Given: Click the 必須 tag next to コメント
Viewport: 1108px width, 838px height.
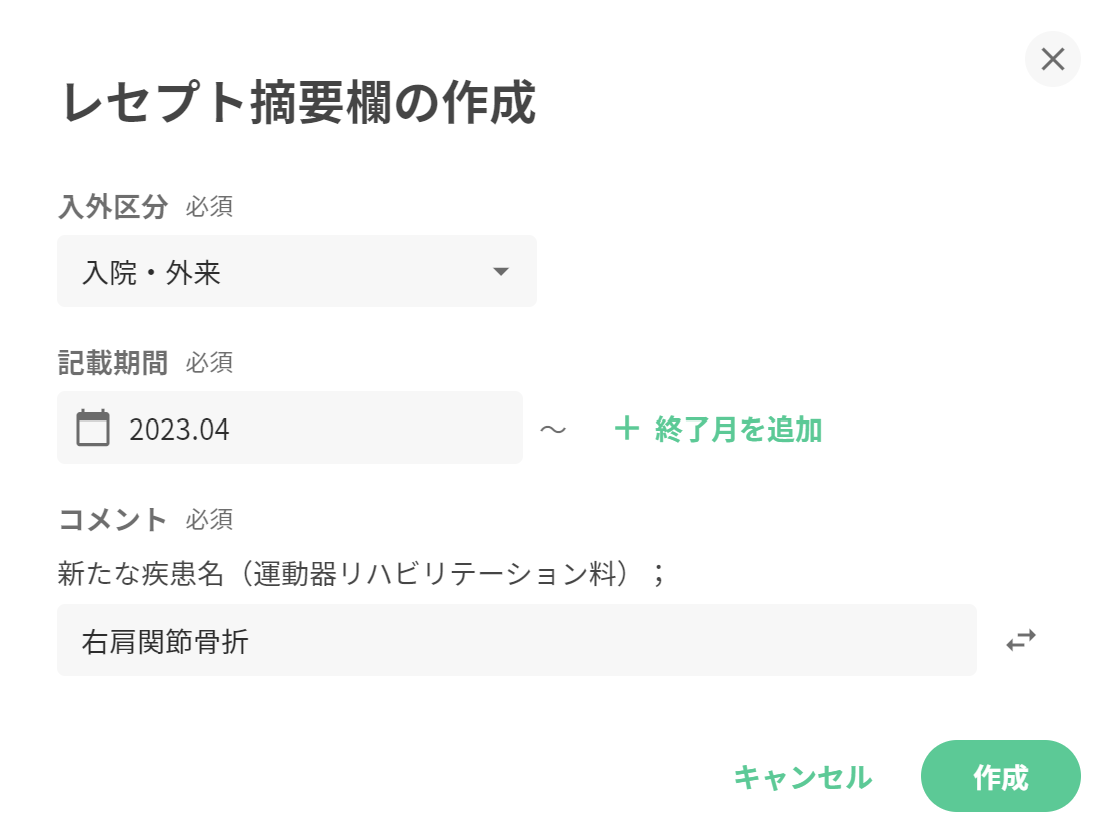Looking at the screenshot, I should 209,520.
